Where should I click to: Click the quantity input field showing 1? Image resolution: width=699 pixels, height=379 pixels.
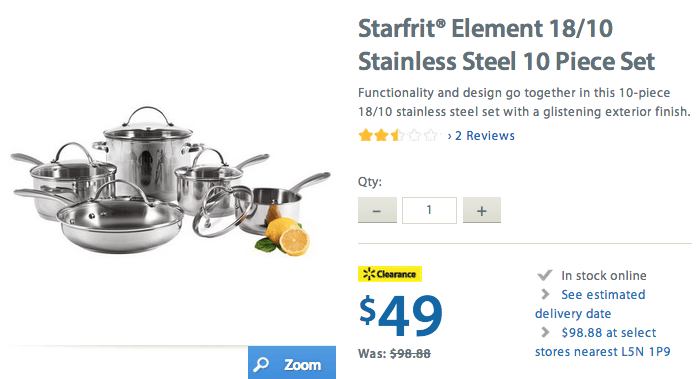click(429, 210)
